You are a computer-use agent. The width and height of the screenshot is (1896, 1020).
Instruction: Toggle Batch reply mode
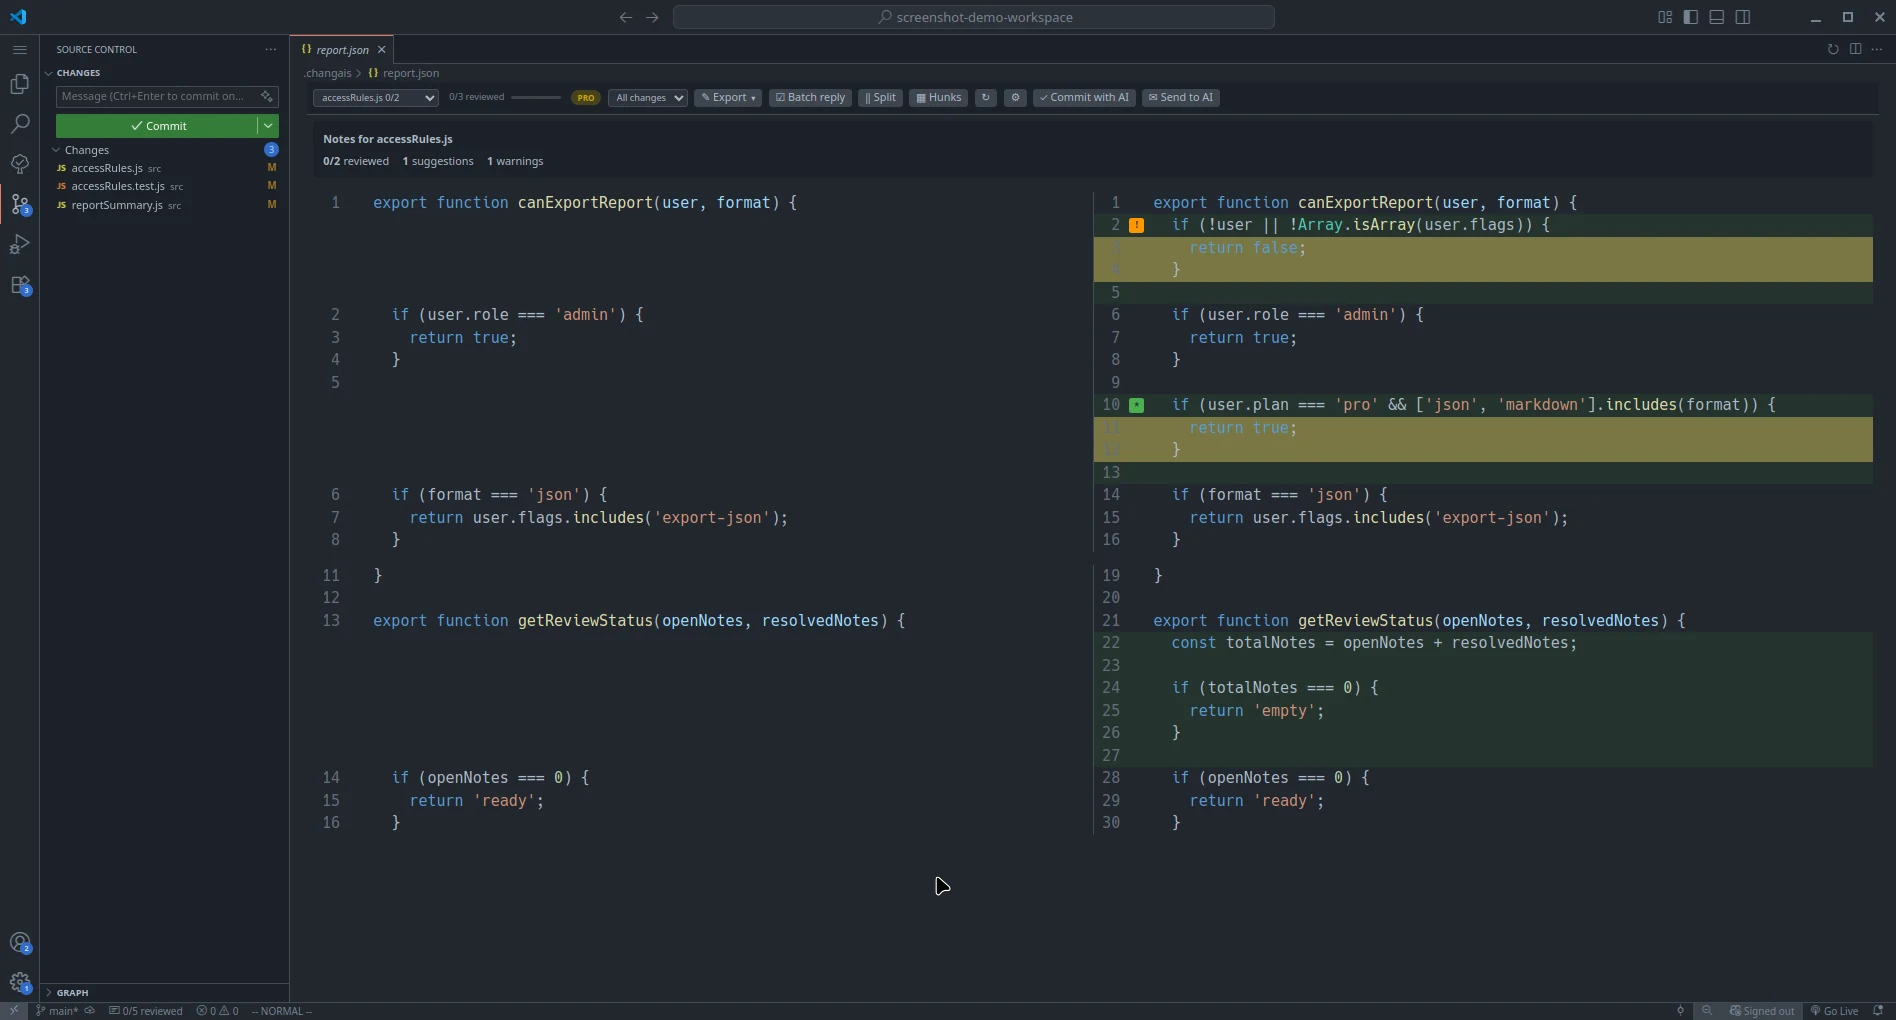(810, 98)
